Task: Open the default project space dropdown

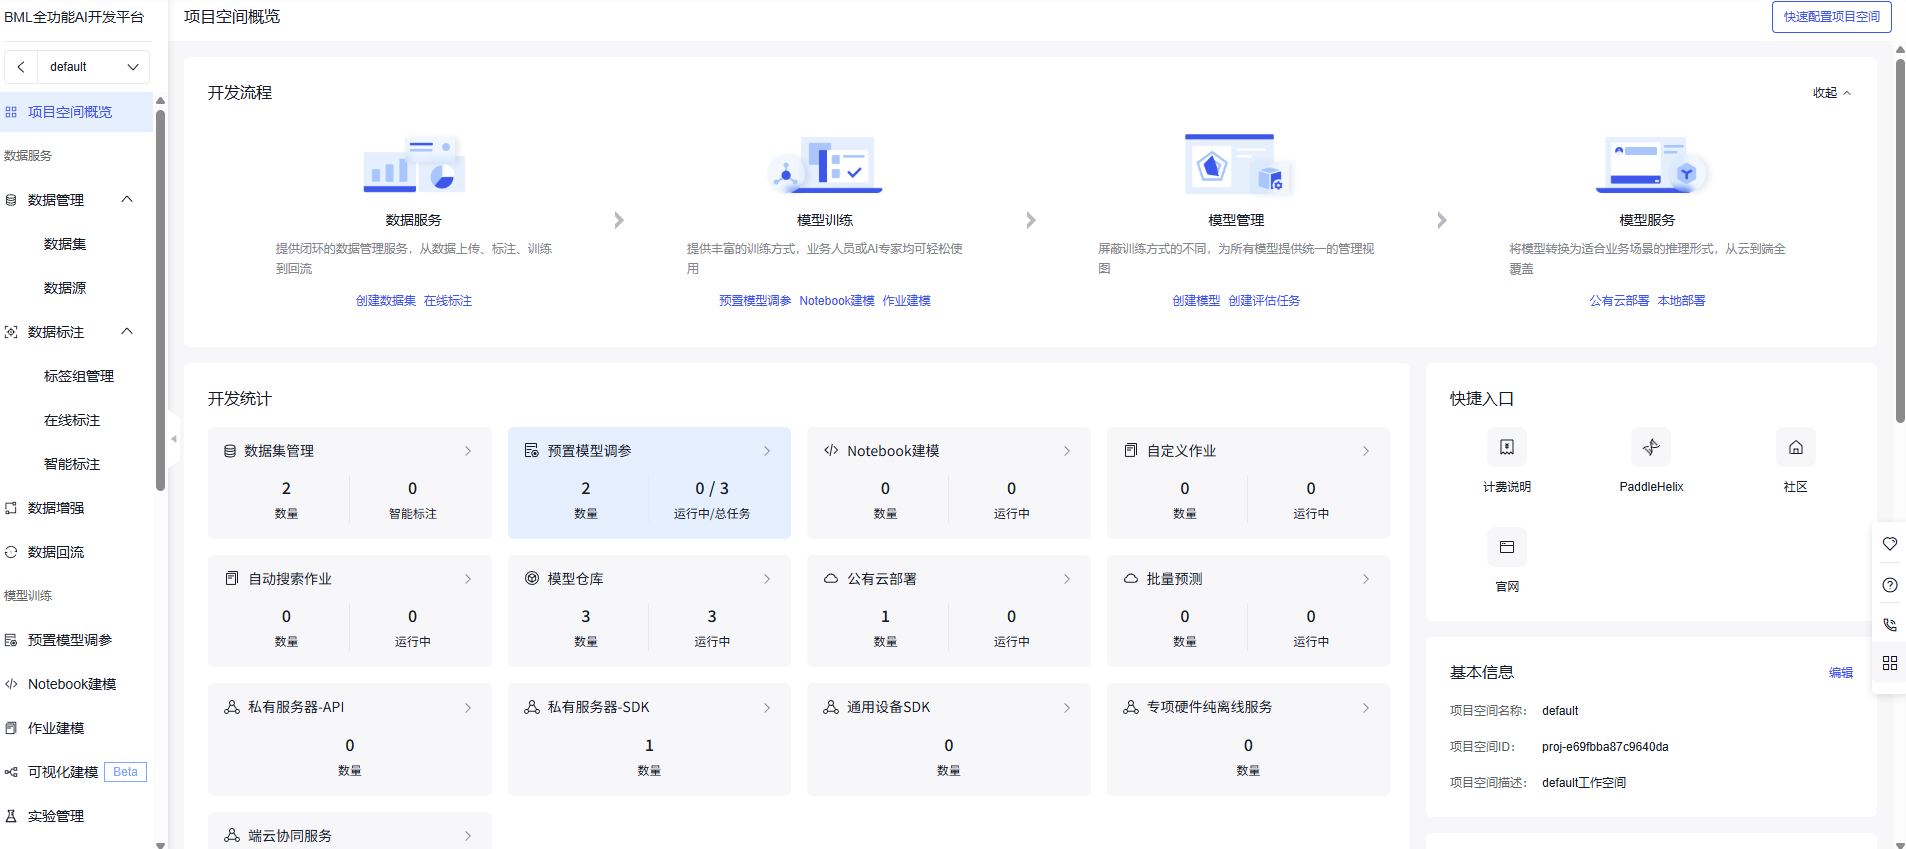Action: (94, 67)
